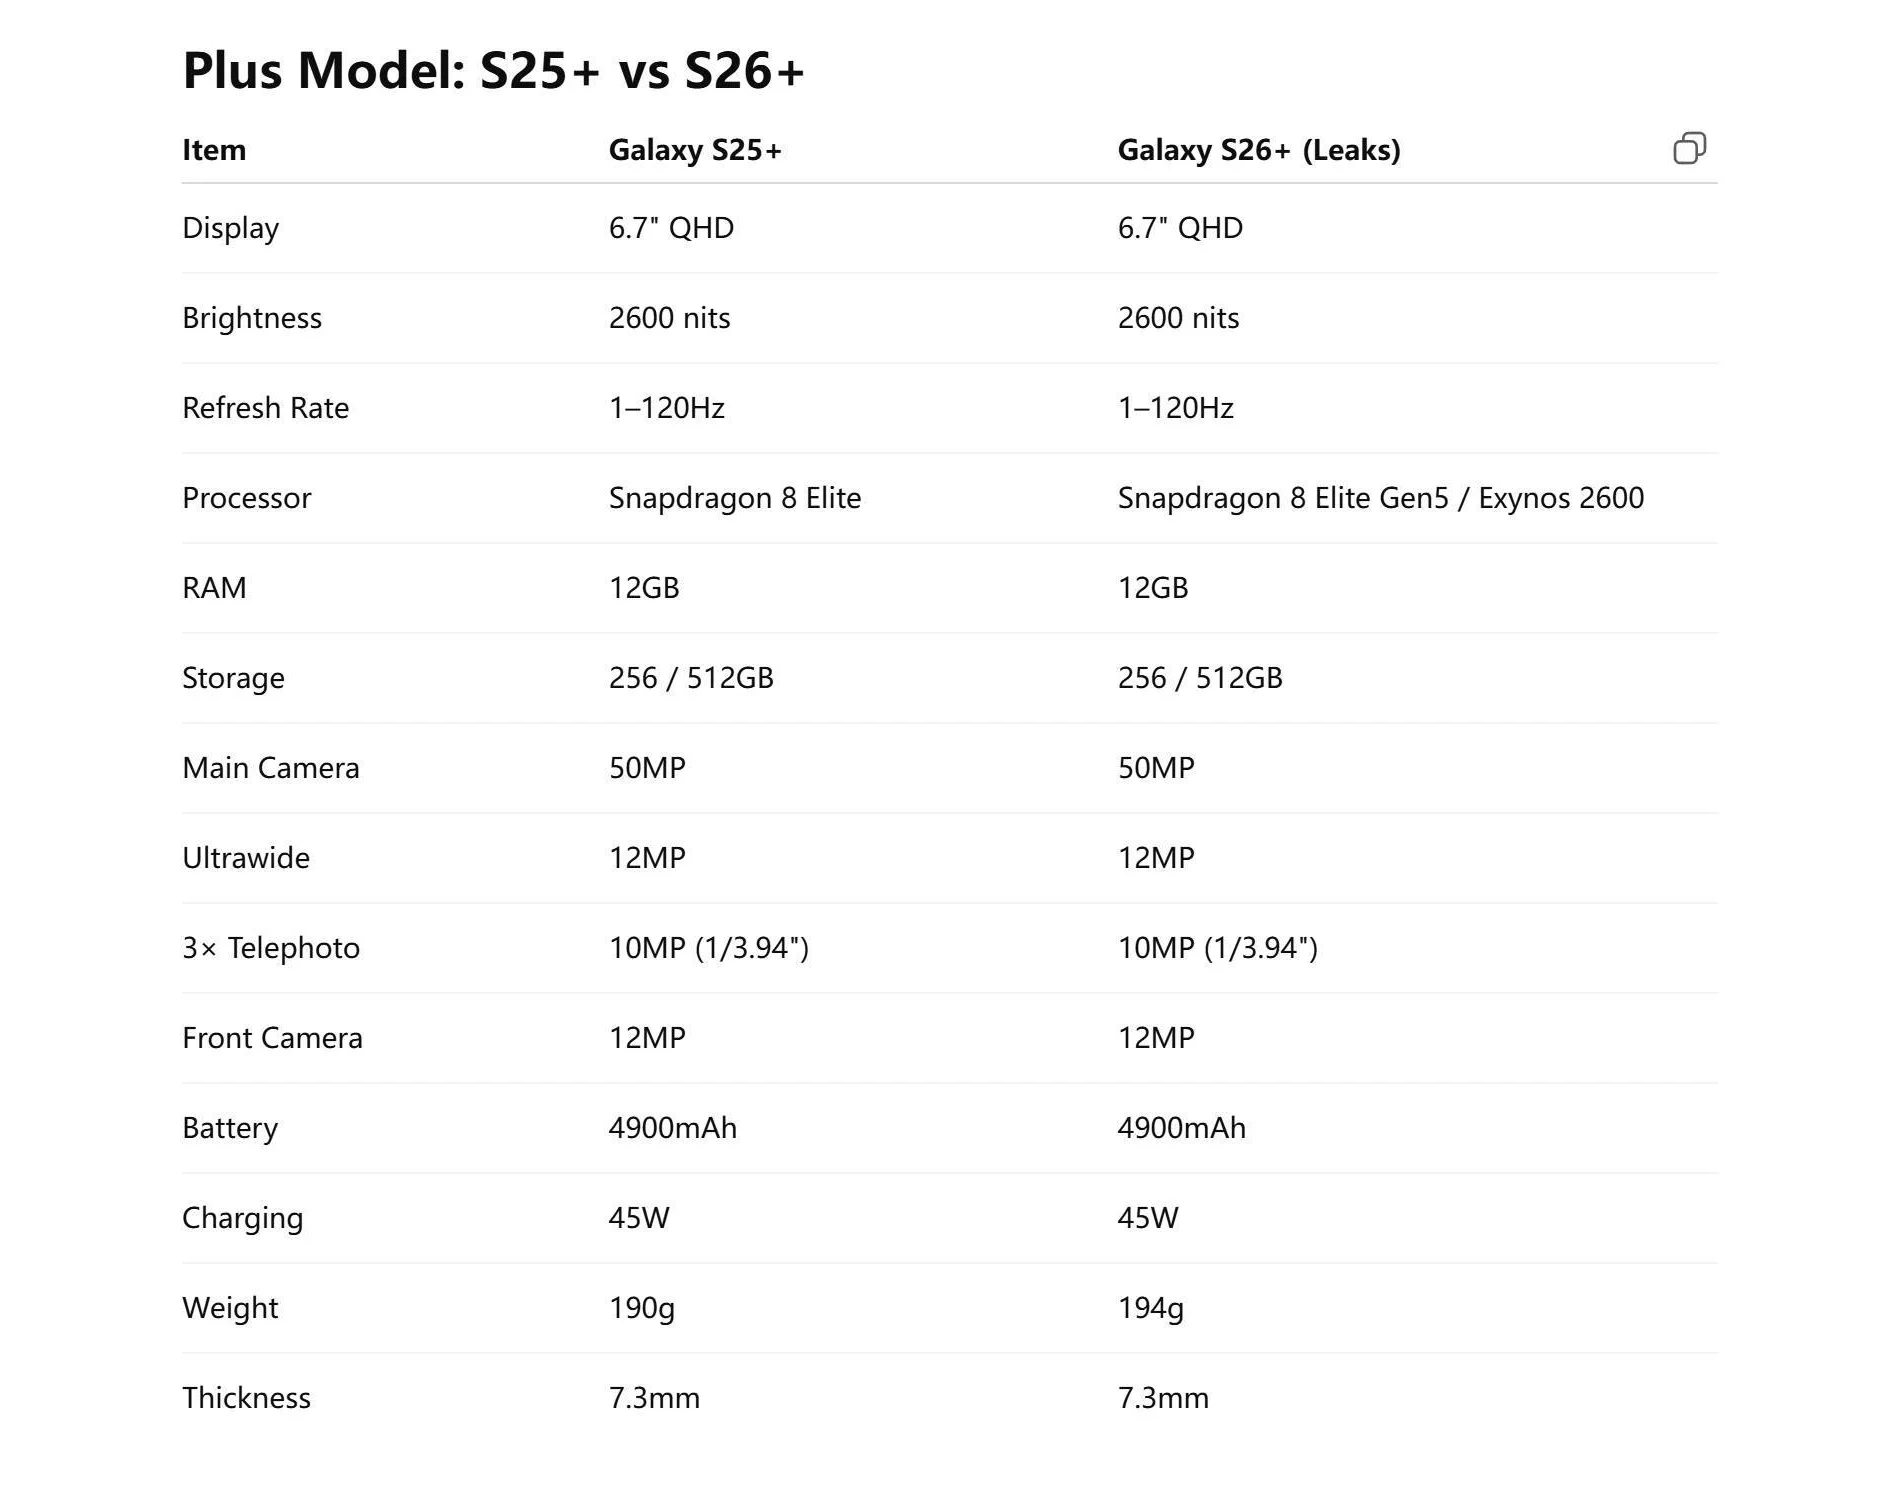Select the heading "Plus Model: S25+ vs S26+"

[x=494, y=70]
